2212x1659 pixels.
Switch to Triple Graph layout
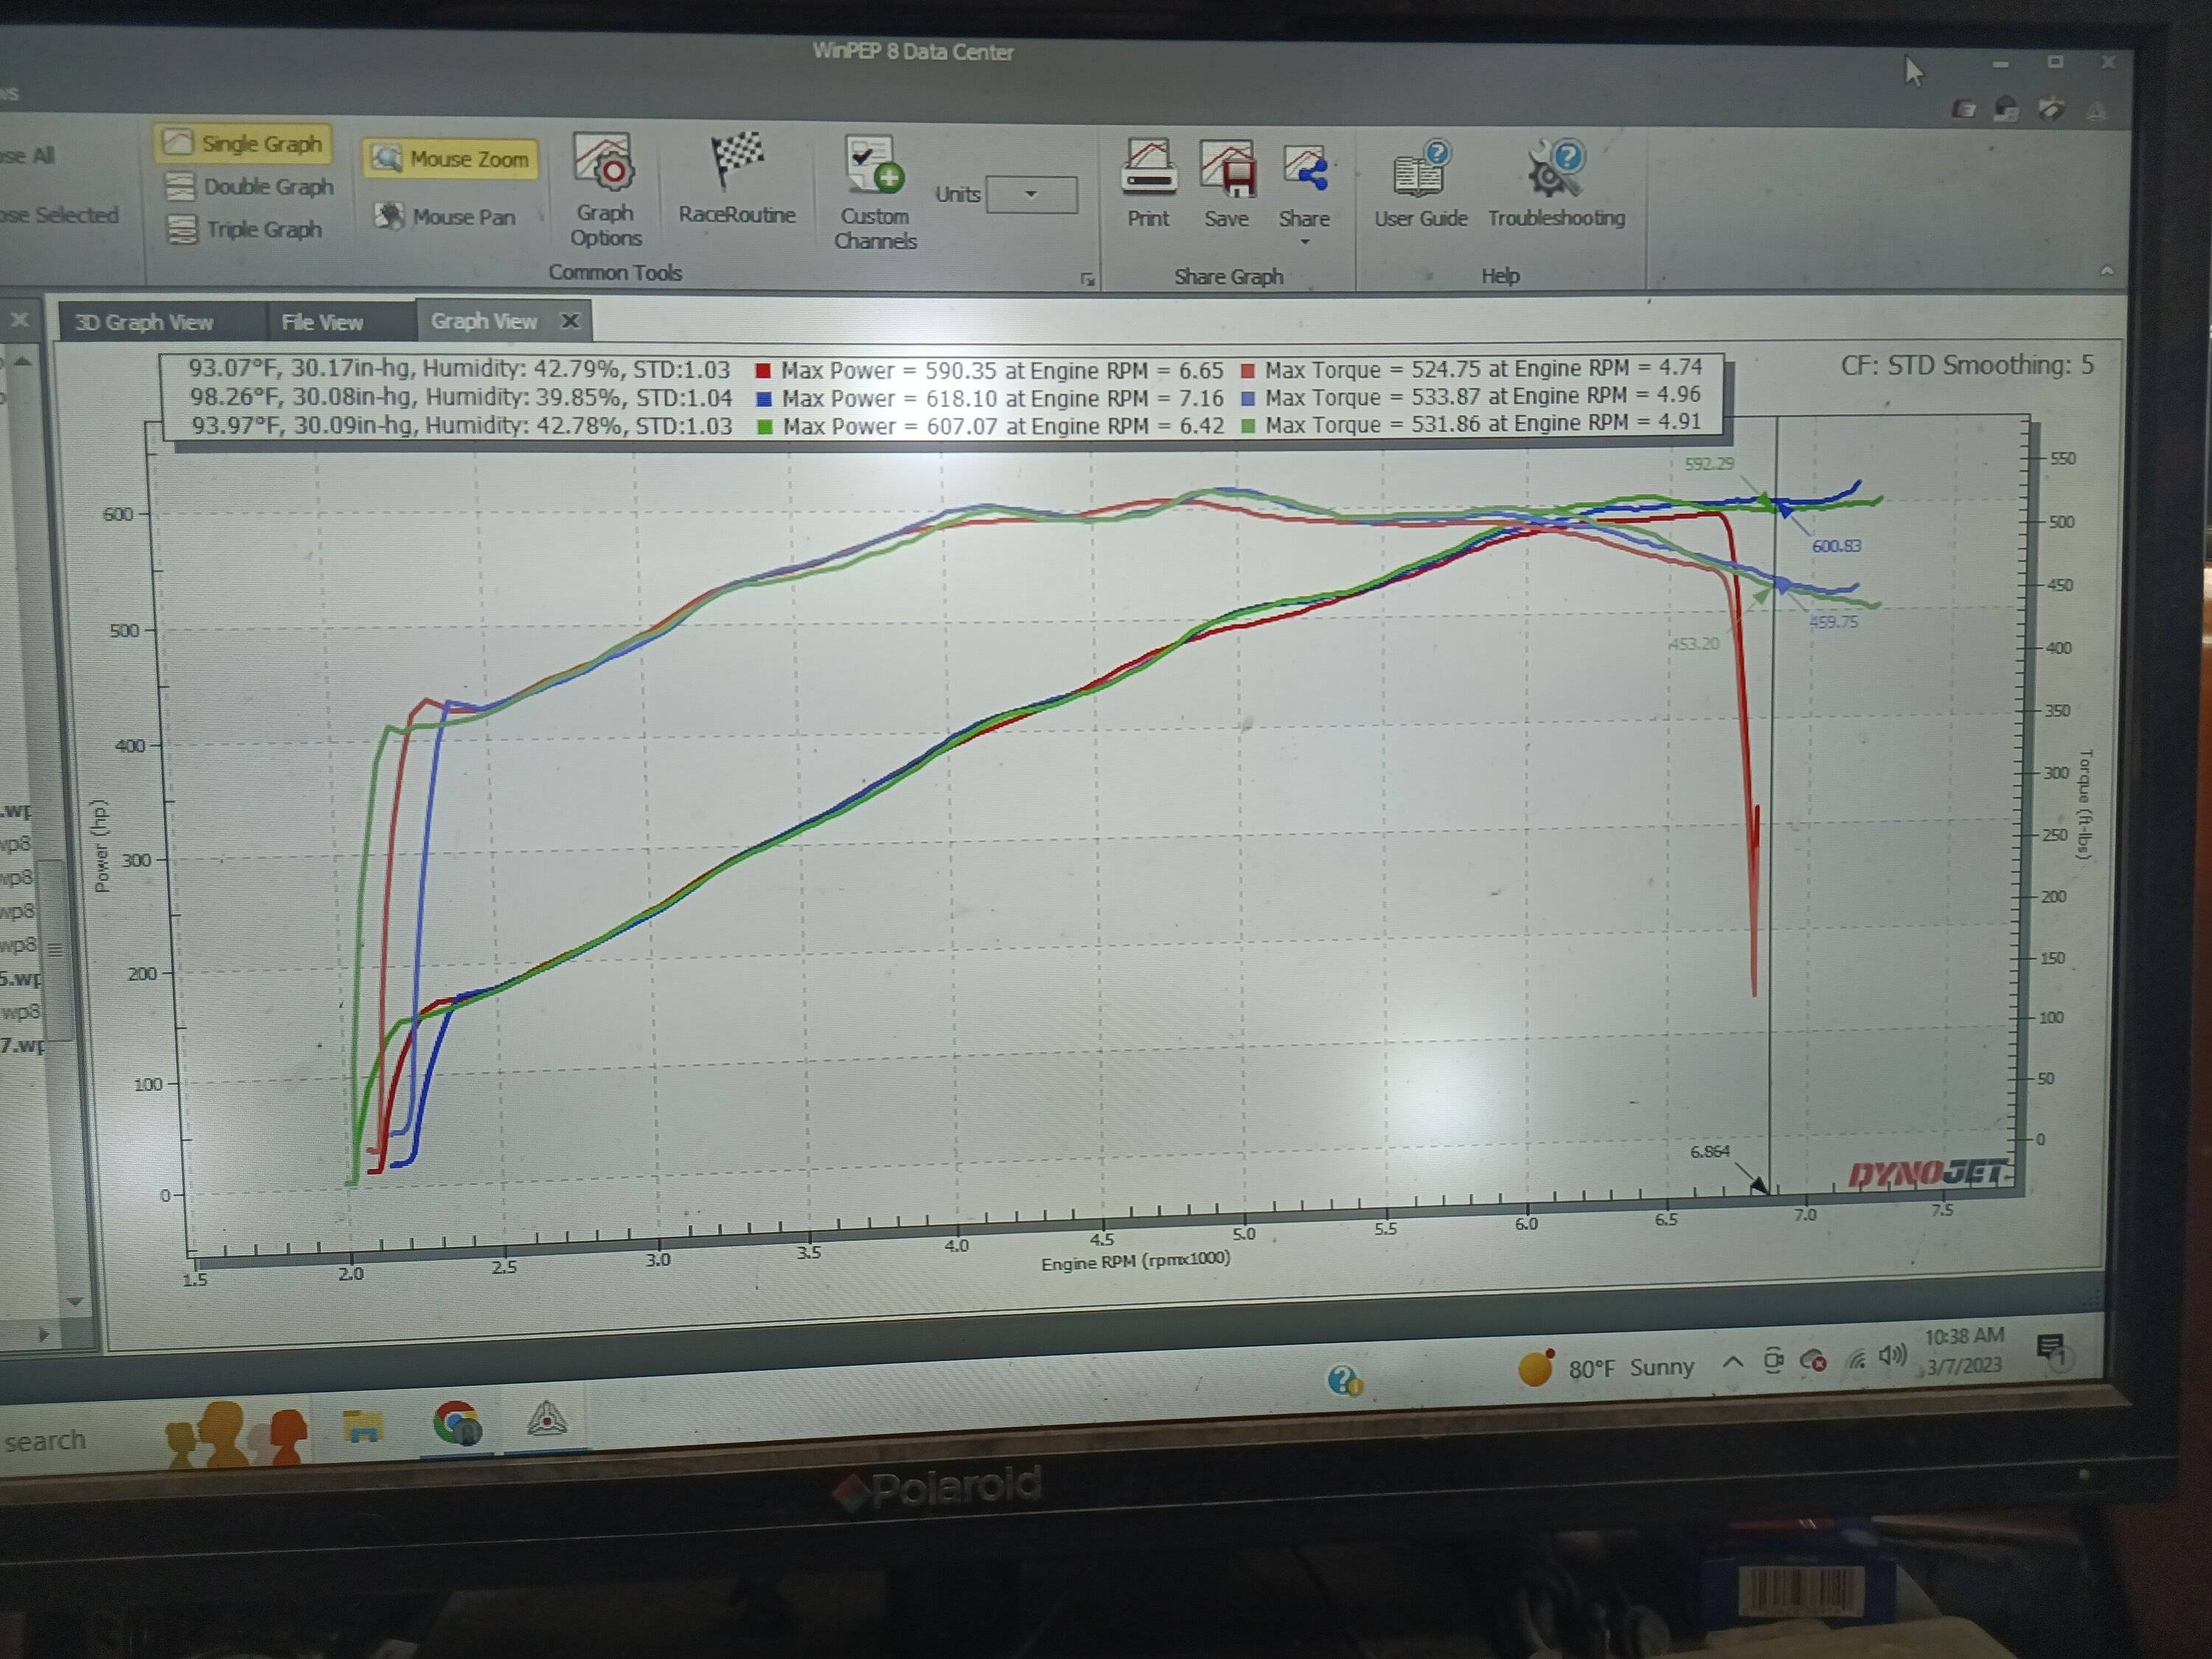click(244, 229)
